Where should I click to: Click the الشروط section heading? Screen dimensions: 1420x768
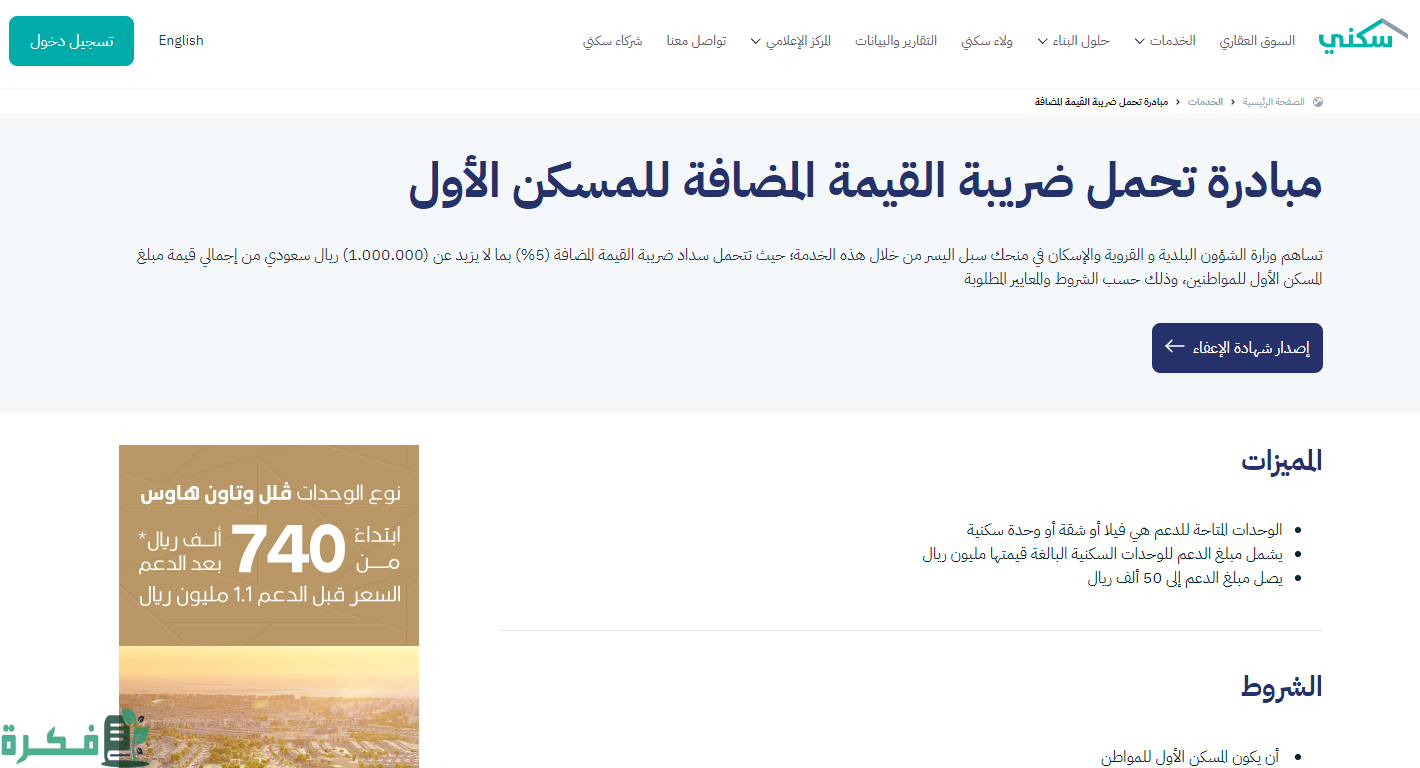(x=1282, y=687)
